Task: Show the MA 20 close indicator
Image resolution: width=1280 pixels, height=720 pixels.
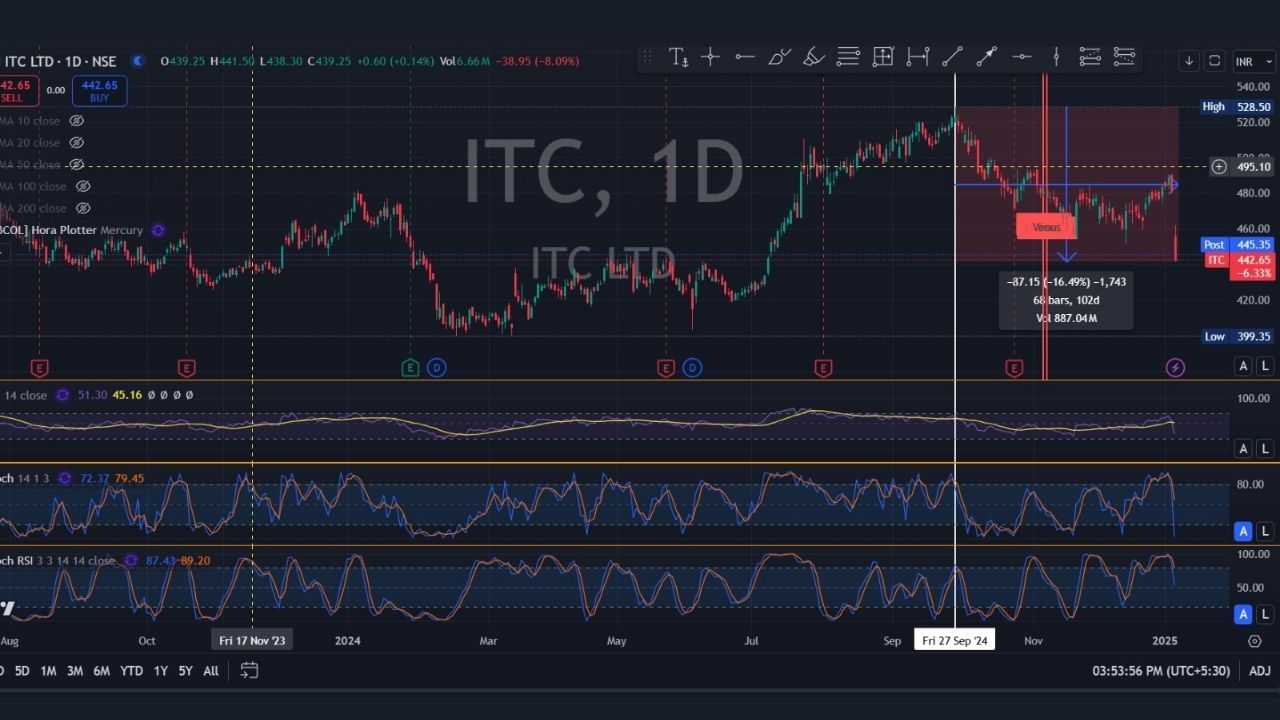Action: (x=76, y=143)
